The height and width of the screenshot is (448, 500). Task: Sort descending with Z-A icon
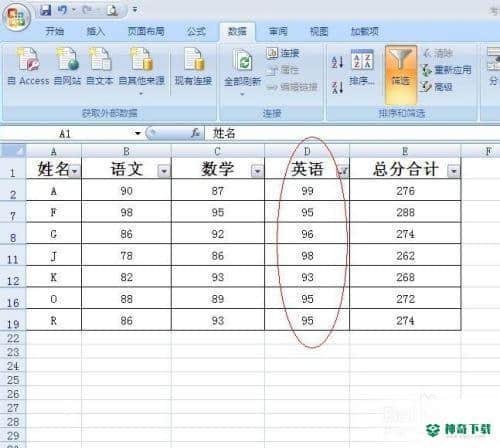(337, 87)
